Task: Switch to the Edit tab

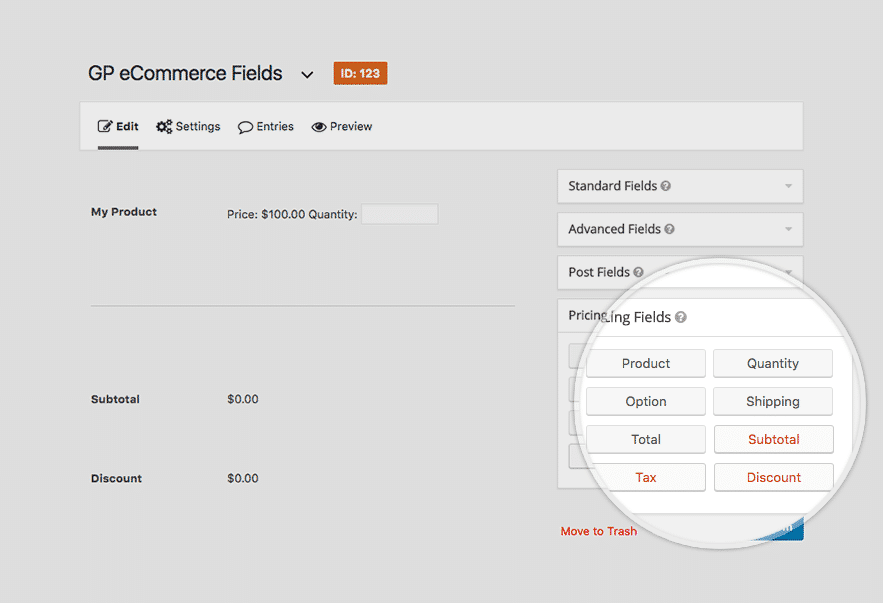Action: coord(118,127)
